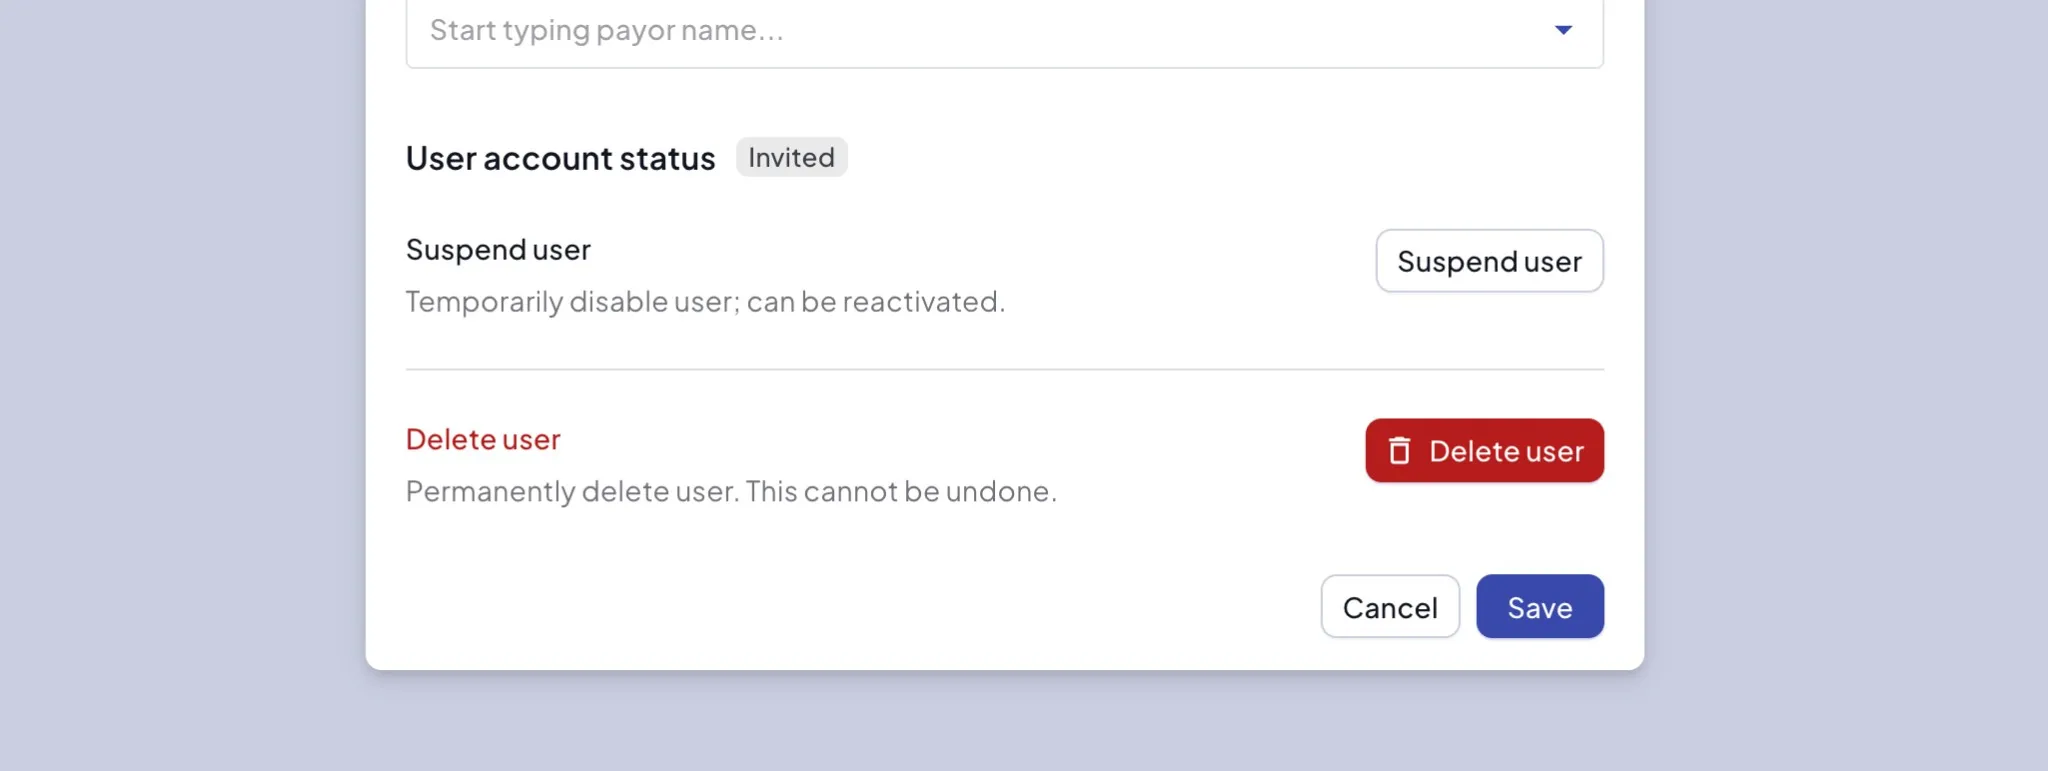Screen dimensions: 2048x771
Task: Click the Suspend user section label
Action: [x=497, y=249]
